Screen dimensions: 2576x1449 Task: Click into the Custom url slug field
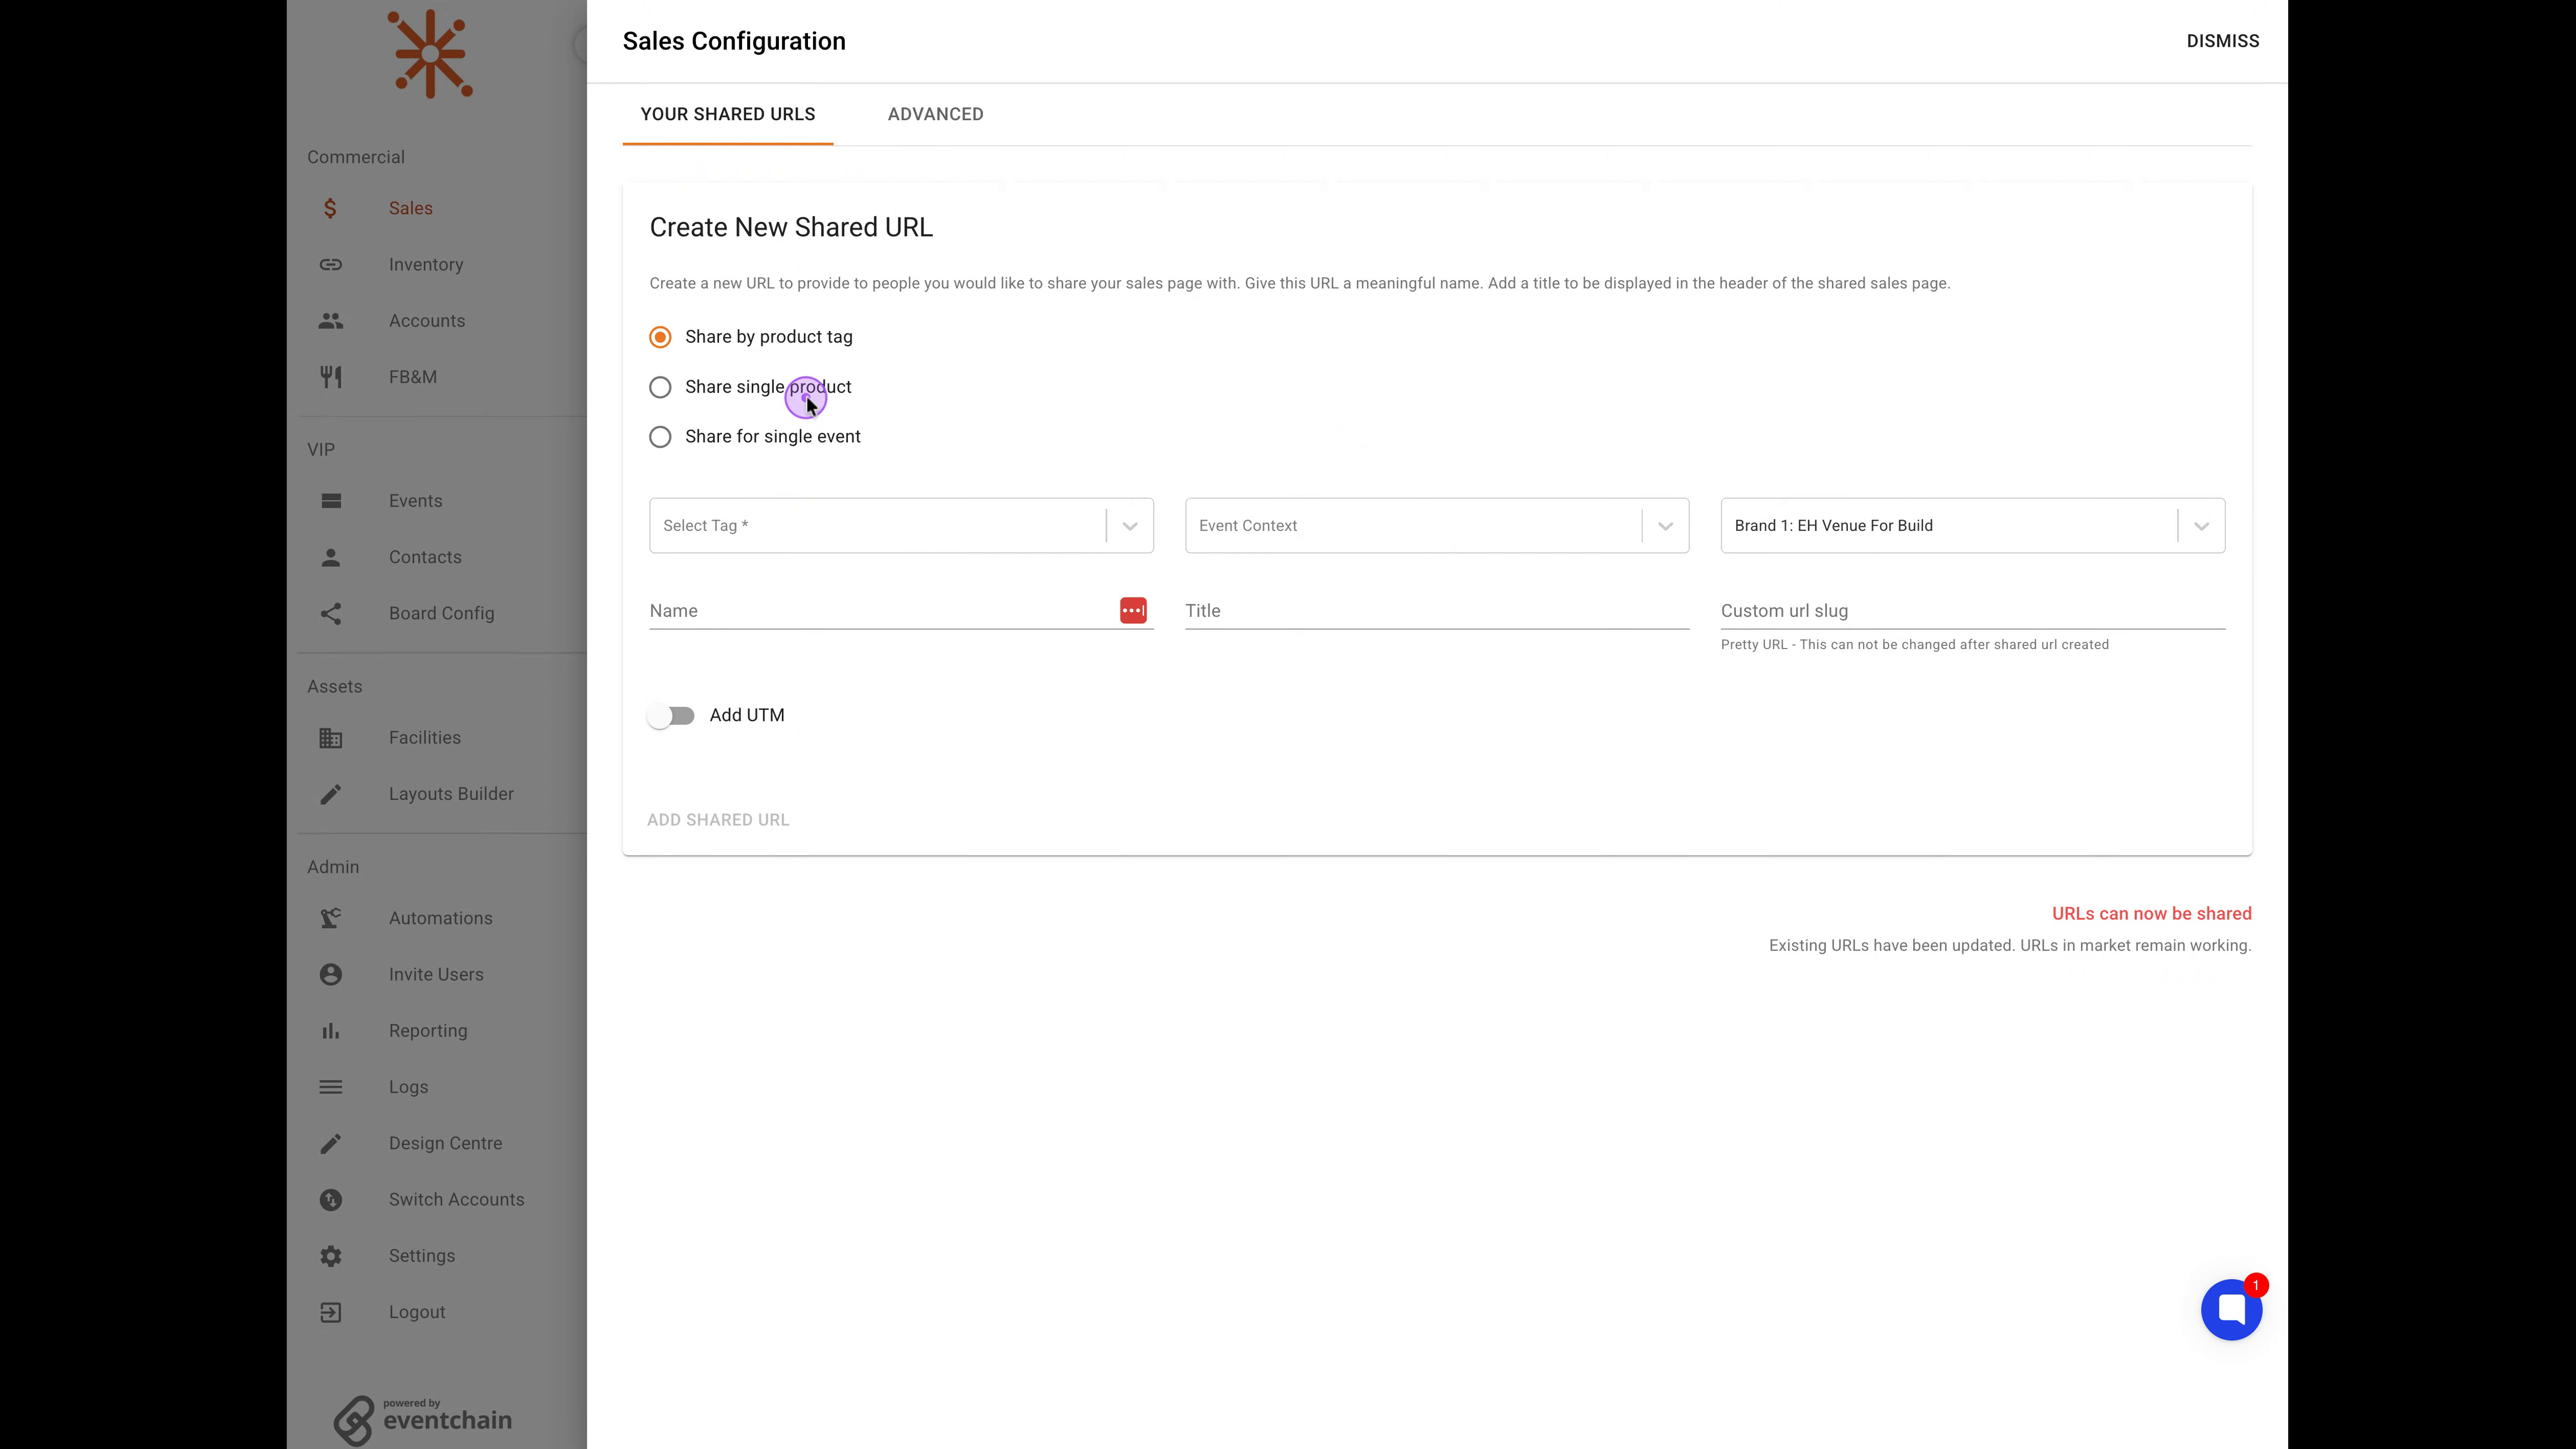[x=1973, y=611]
